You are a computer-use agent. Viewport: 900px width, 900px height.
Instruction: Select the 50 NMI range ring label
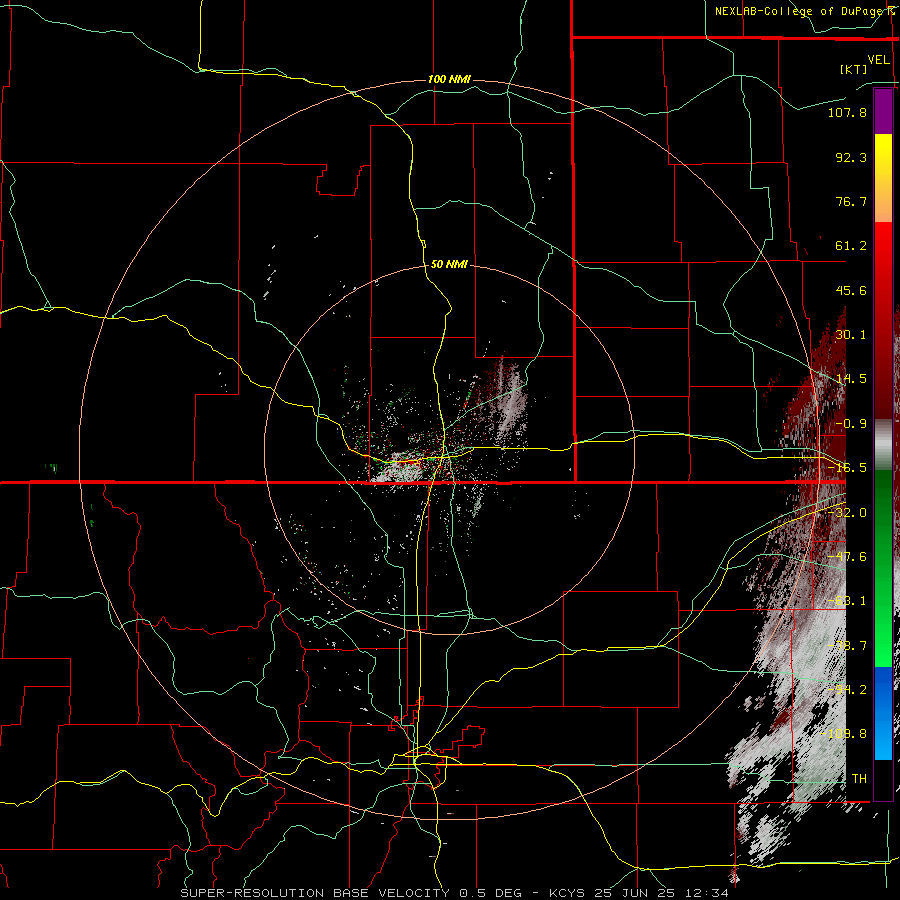point(449,264)
